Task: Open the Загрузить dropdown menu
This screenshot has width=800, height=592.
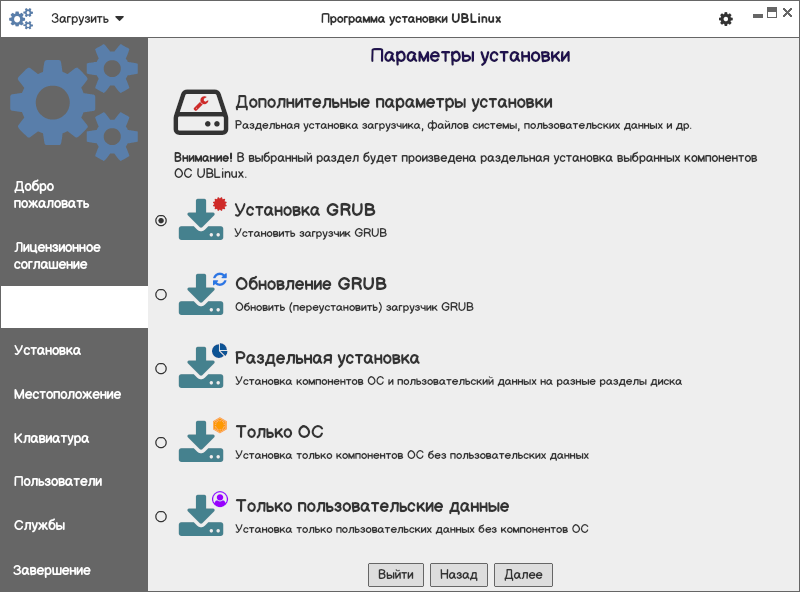Action: 87,19
